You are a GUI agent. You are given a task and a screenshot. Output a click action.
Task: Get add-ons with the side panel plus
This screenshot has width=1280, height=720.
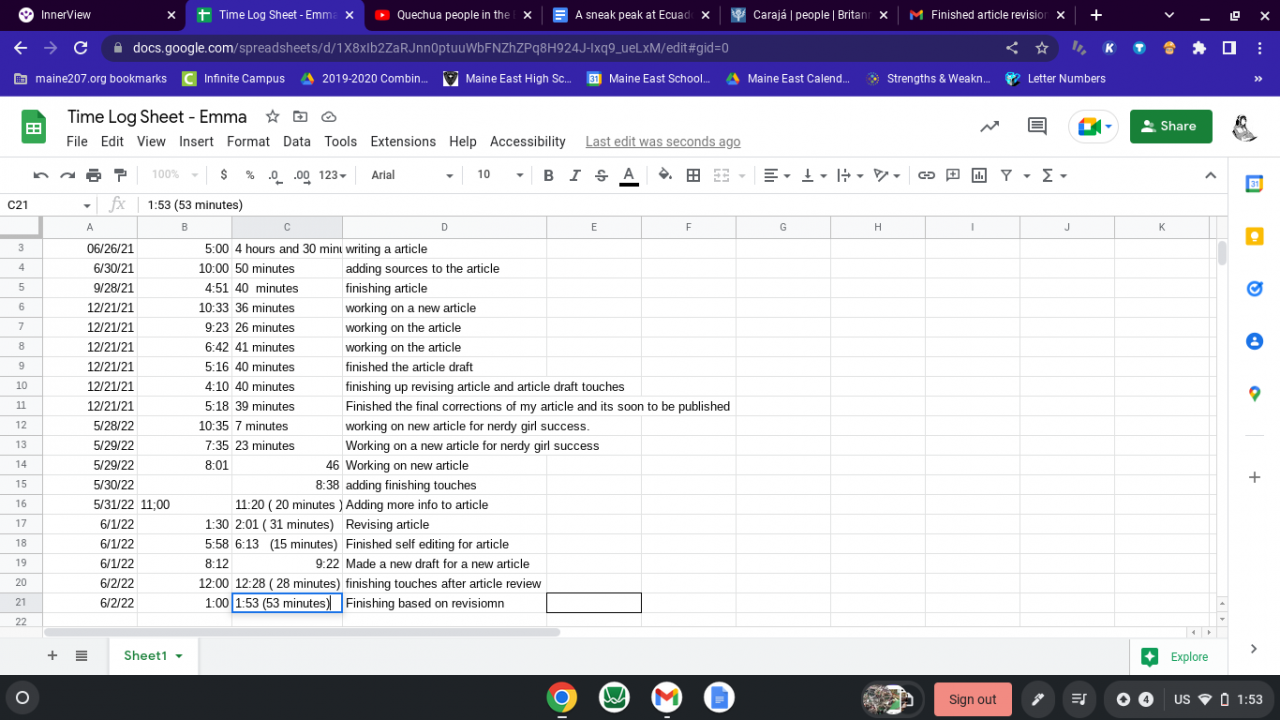coord(1254,478)
